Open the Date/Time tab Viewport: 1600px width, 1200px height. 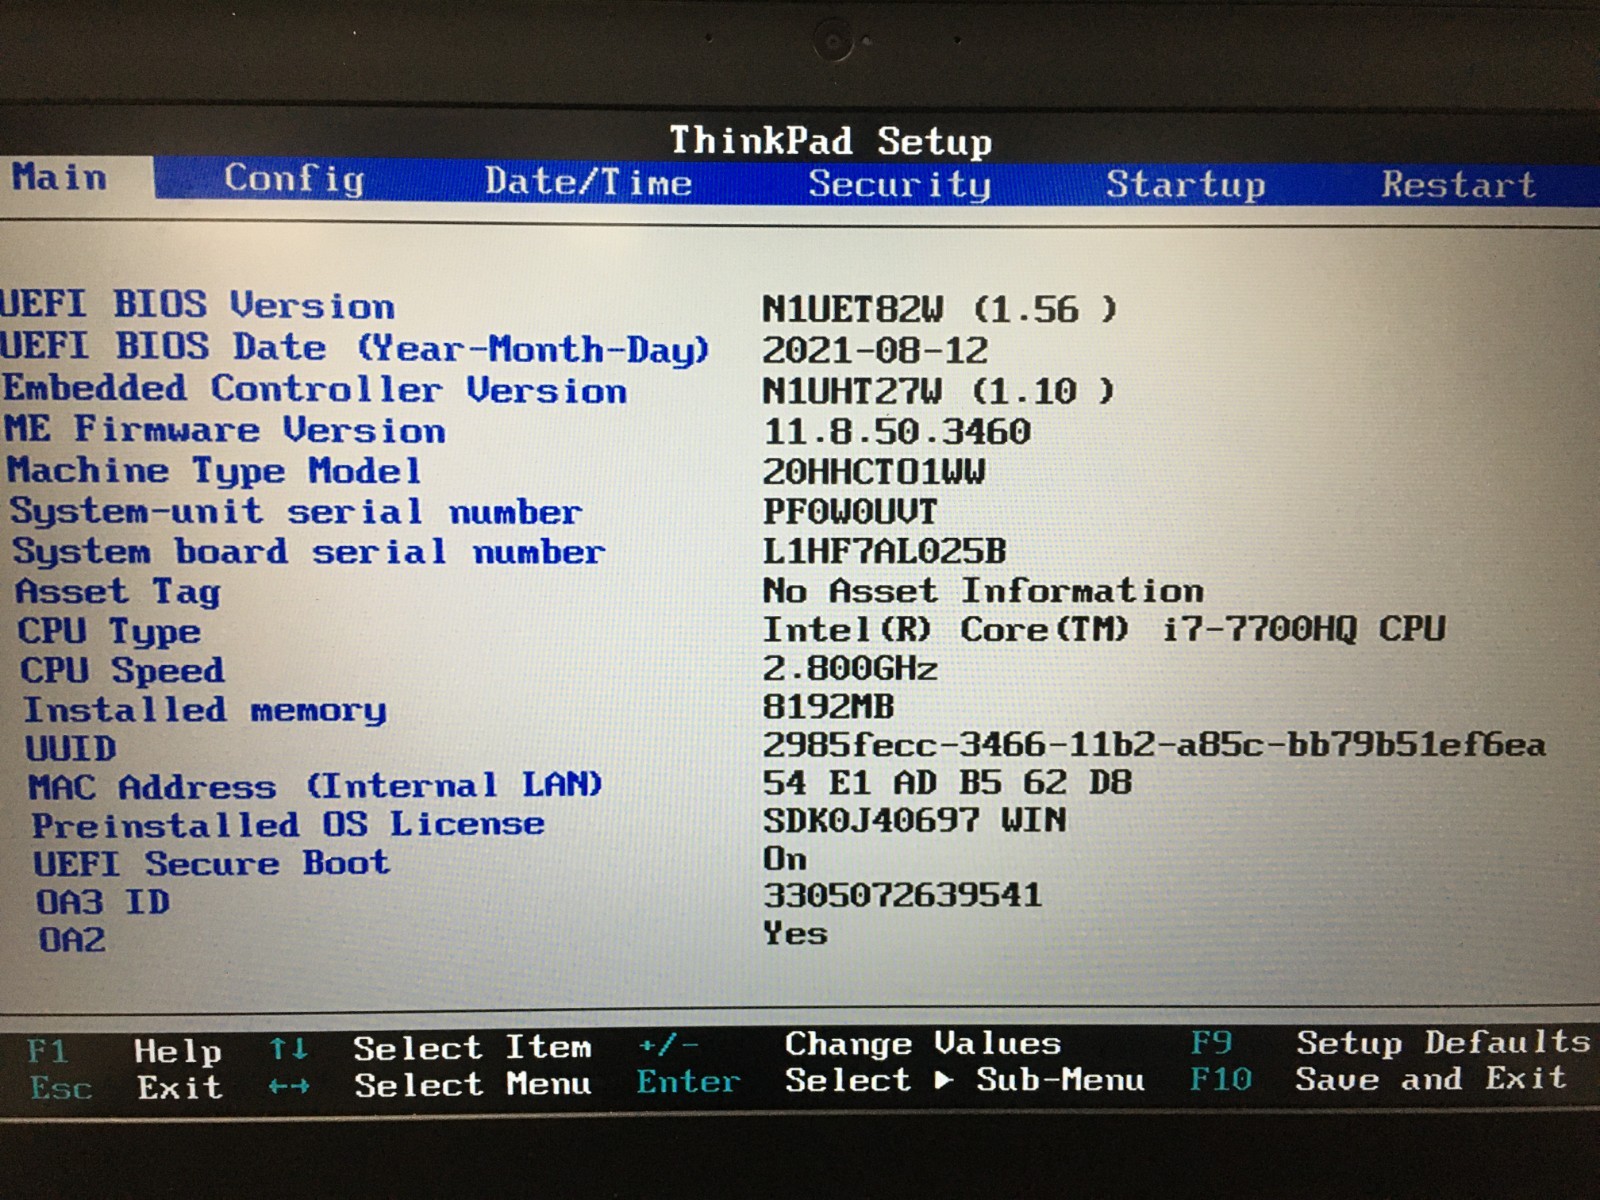588,182
